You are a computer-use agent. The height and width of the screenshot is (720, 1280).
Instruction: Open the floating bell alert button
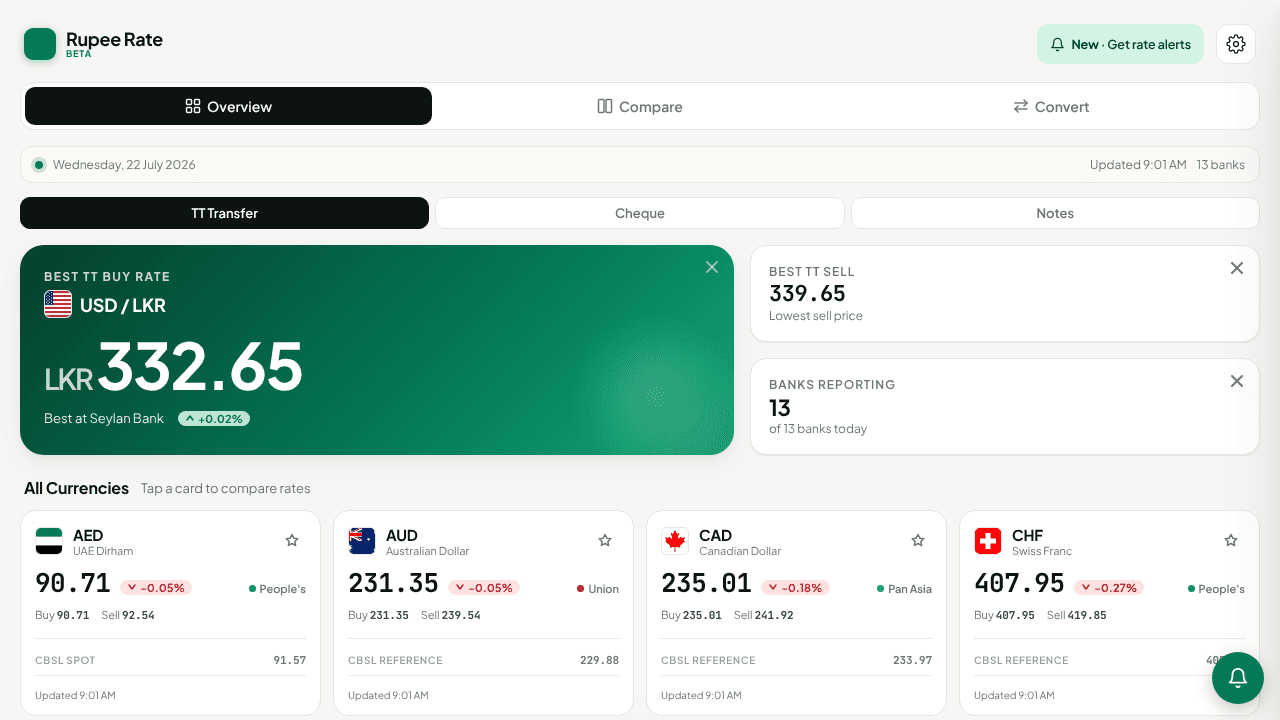pyautogui.click(x=1238, y=678)
